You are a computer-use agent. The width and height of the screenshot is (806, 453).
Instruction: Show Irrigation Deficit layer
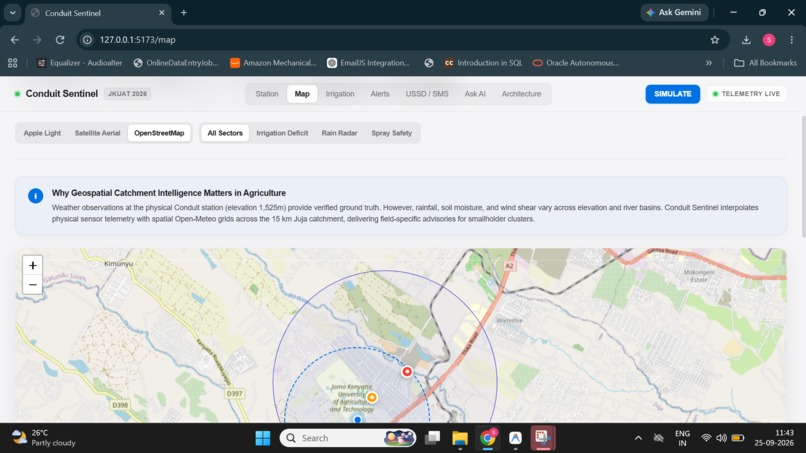coord(282,133)
